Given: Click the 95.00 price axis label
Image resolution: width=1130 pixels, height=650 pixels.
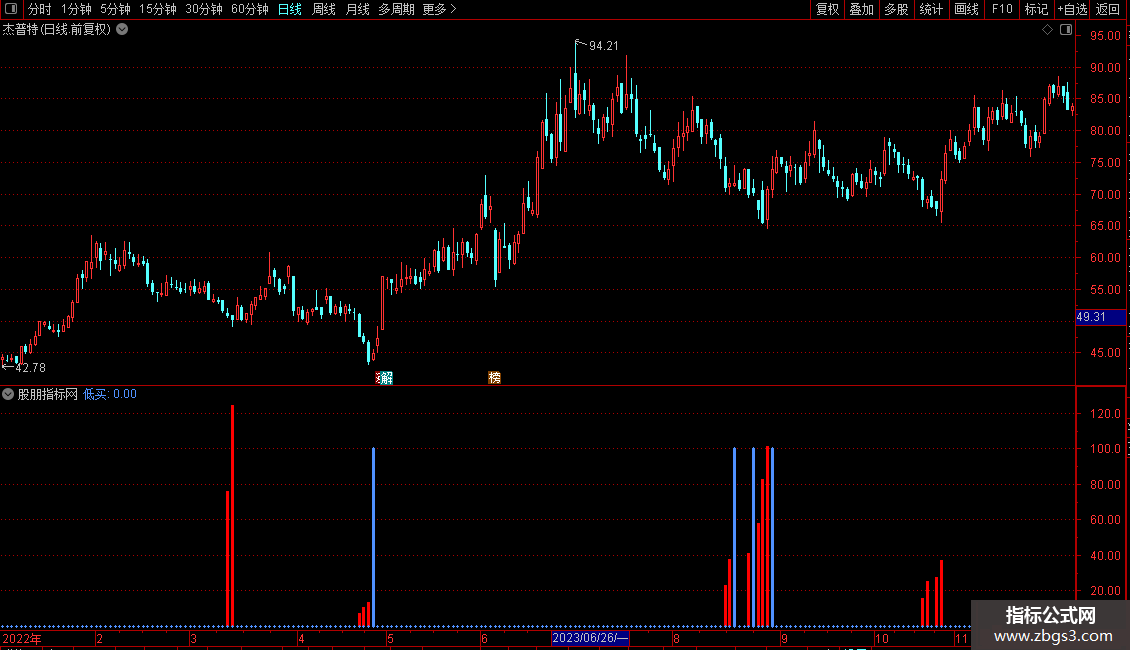Looking at the screenshot, I should [x=1105, y=36].
